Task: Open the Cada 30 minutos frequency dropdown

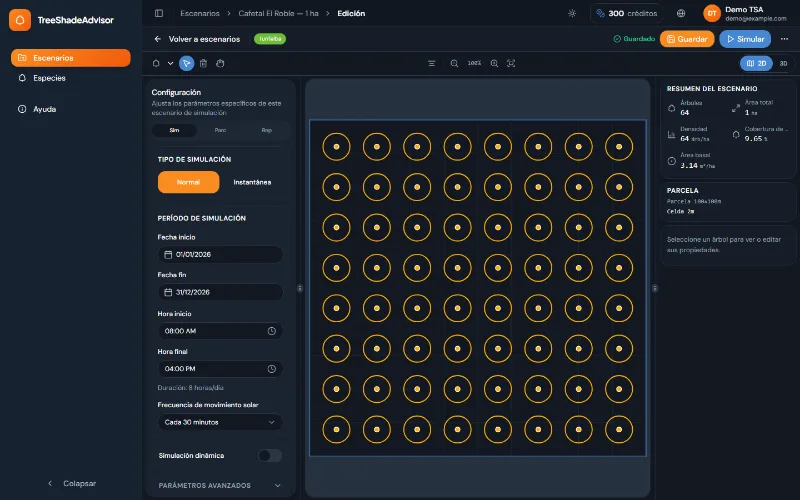Action: pos(220,422)
